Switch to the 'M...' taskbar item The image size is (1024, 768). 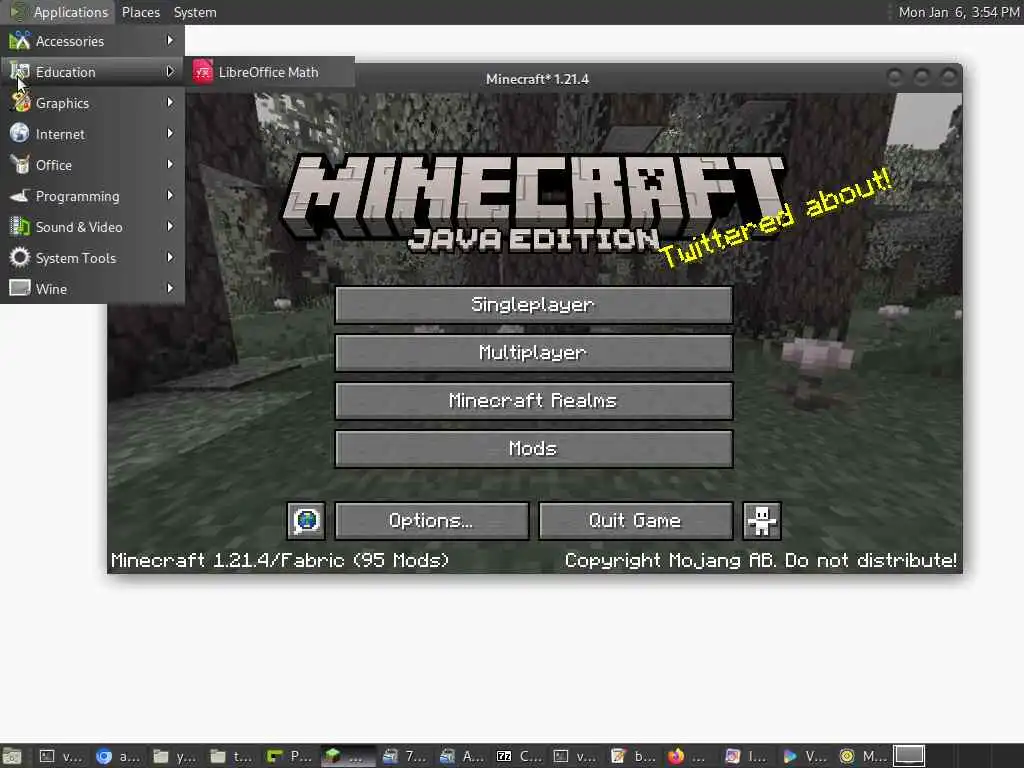pyautogui.click(x=862, y=756)
